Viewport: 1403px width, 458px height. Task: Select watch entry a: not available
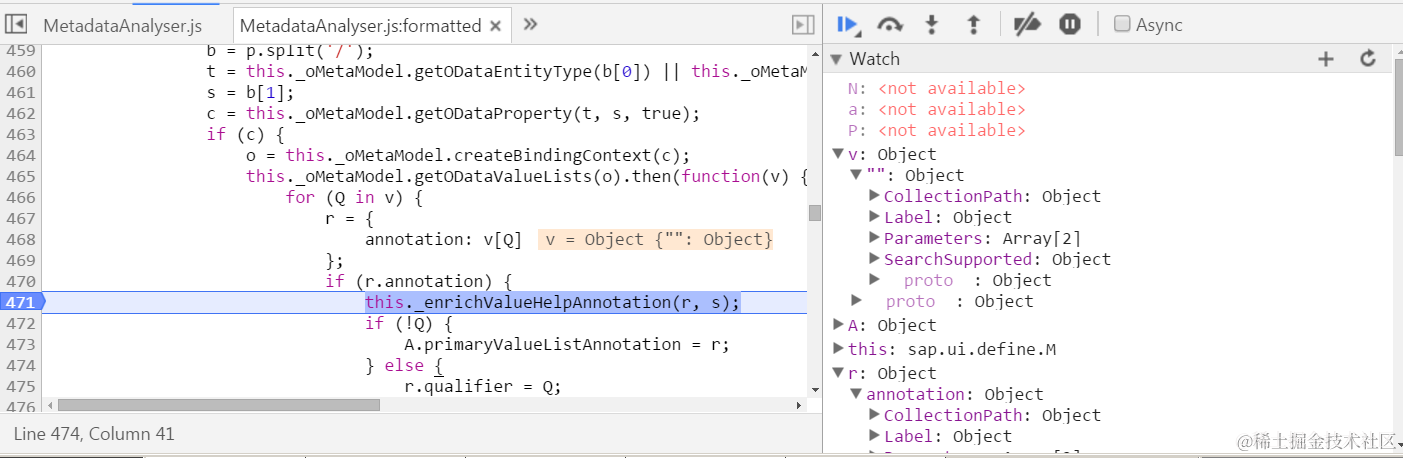coord(936,109)
